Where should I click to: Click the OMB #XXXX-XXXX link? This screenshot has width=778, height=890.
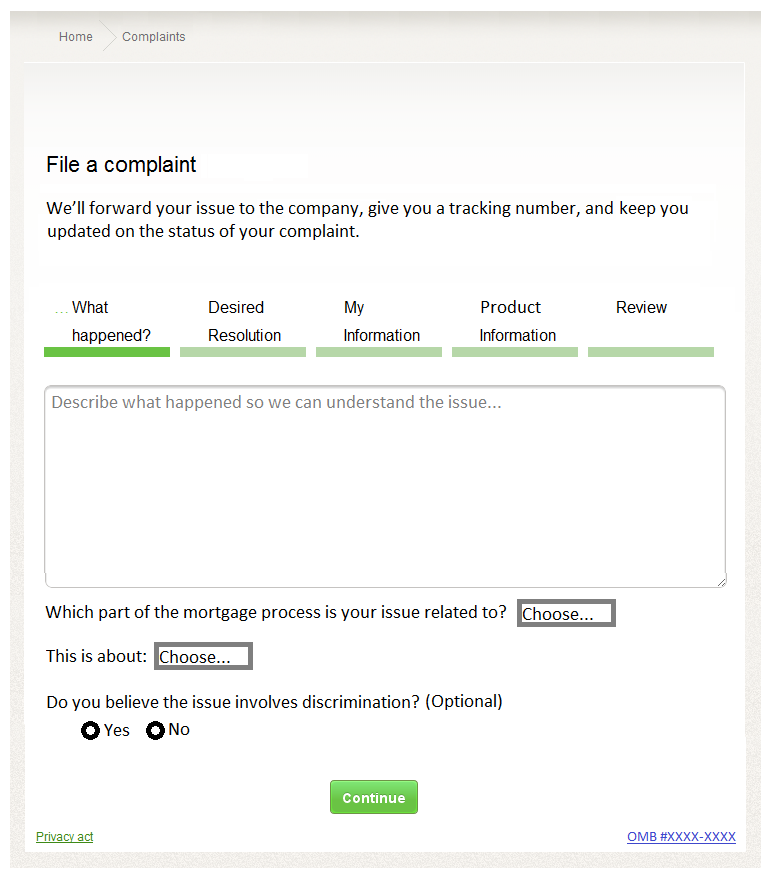click(681, 837)
